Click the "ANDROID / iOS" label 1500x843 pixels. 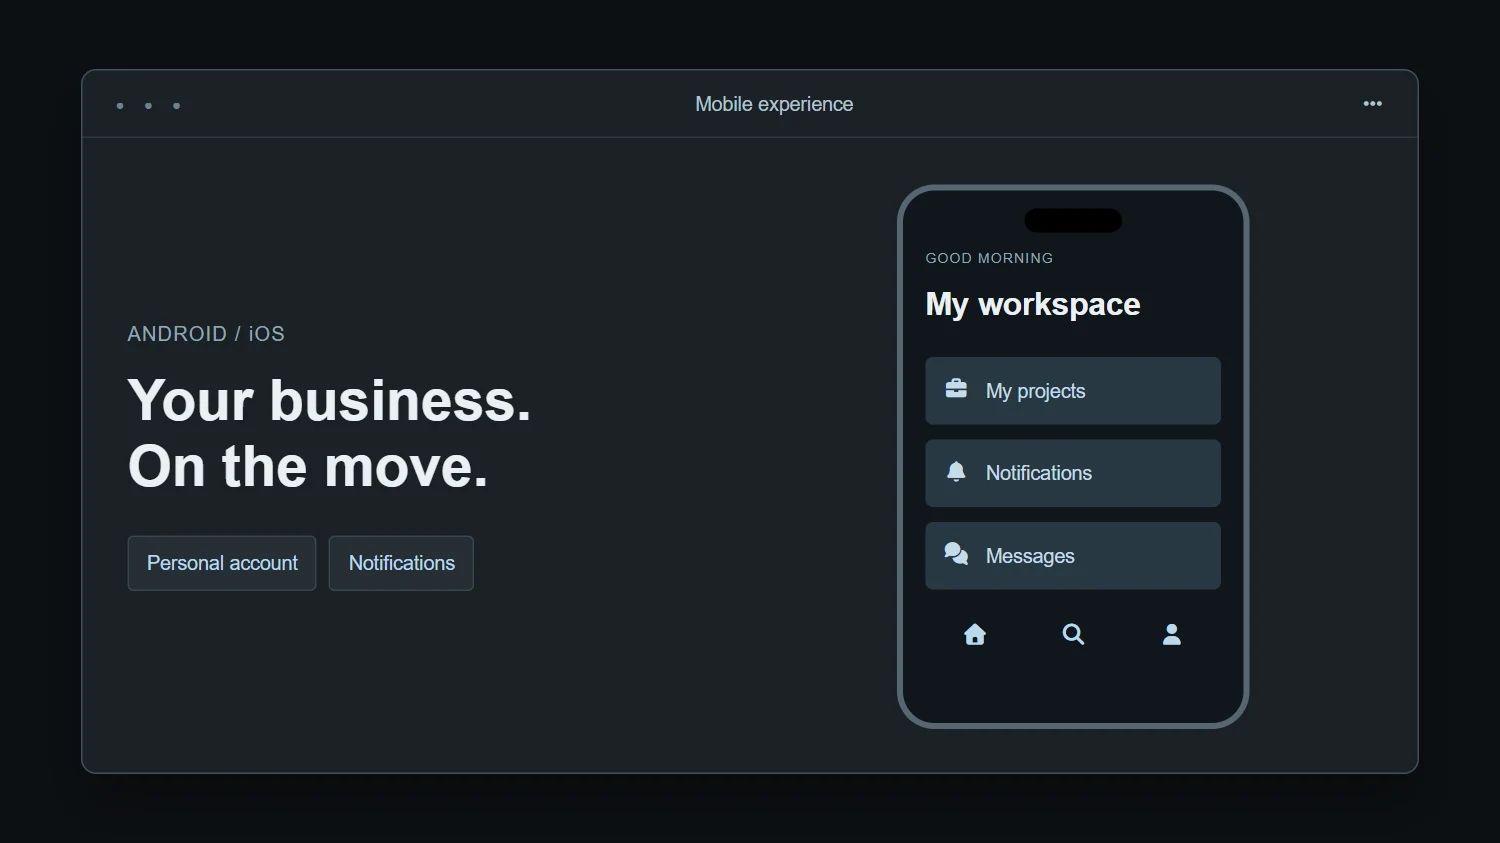coord(206,334)
